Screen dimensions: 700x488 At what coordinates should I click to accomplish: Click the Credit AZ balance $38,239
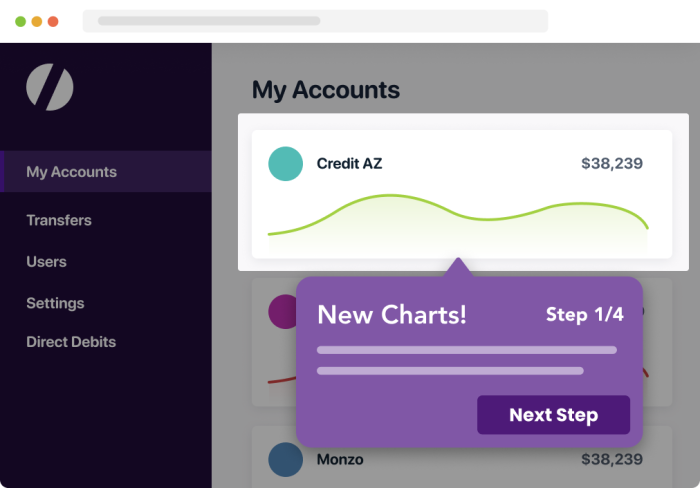(x=612, y=163)
